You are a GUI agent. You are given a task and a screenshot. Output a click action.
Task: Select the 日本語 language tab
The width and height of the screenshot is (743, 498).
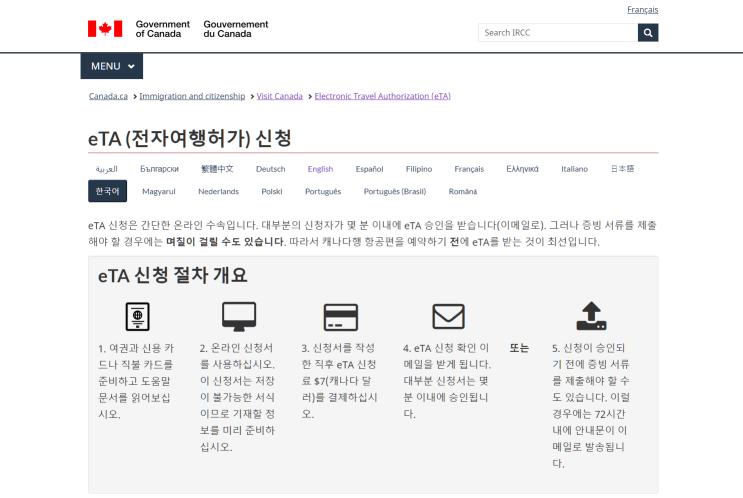(x=622, y=169)
